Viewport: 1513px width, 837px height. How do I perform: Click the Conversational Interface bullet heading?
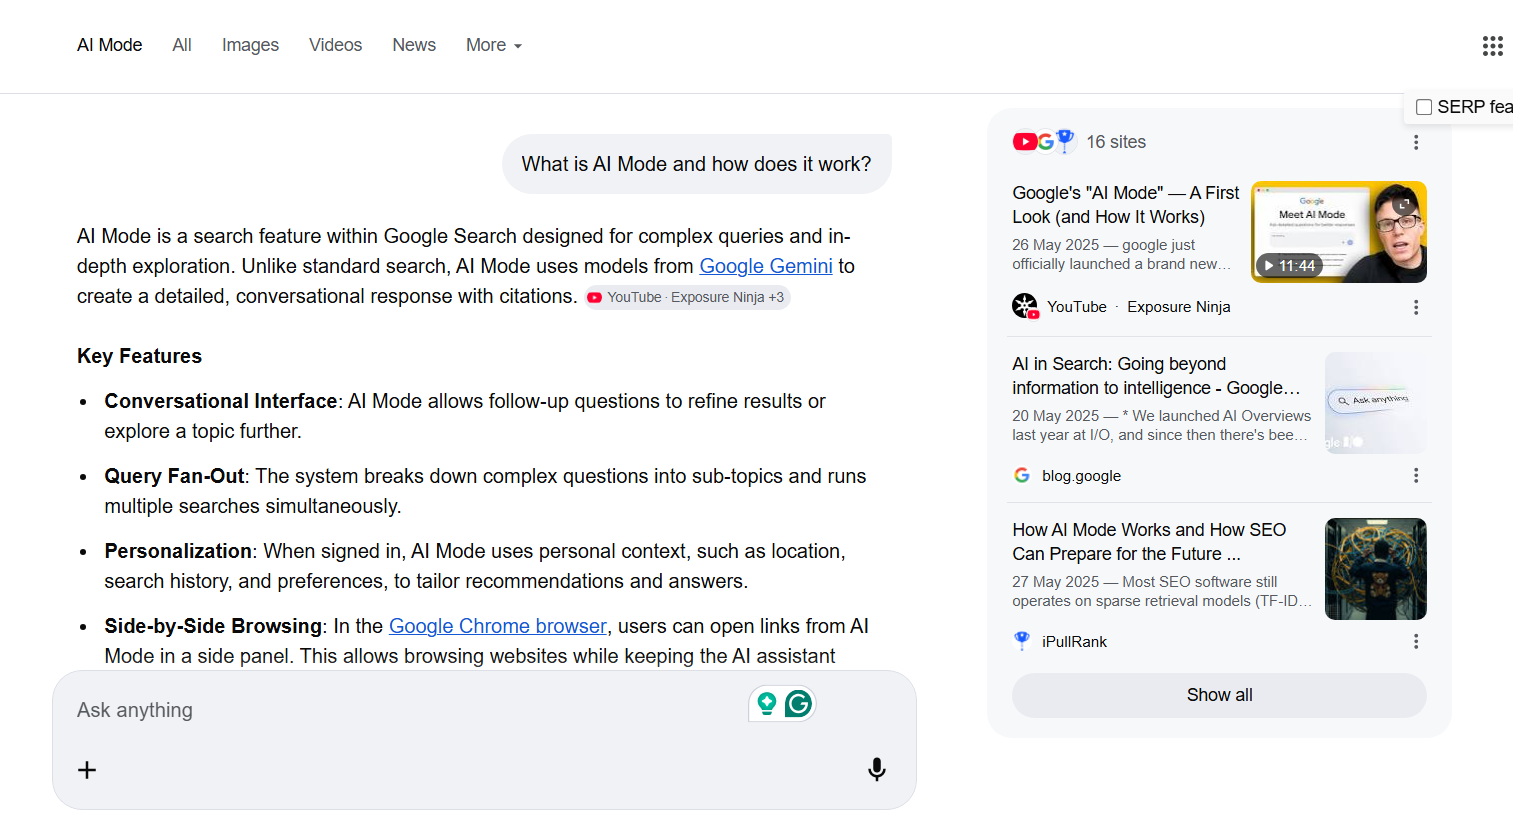(221, 401)
